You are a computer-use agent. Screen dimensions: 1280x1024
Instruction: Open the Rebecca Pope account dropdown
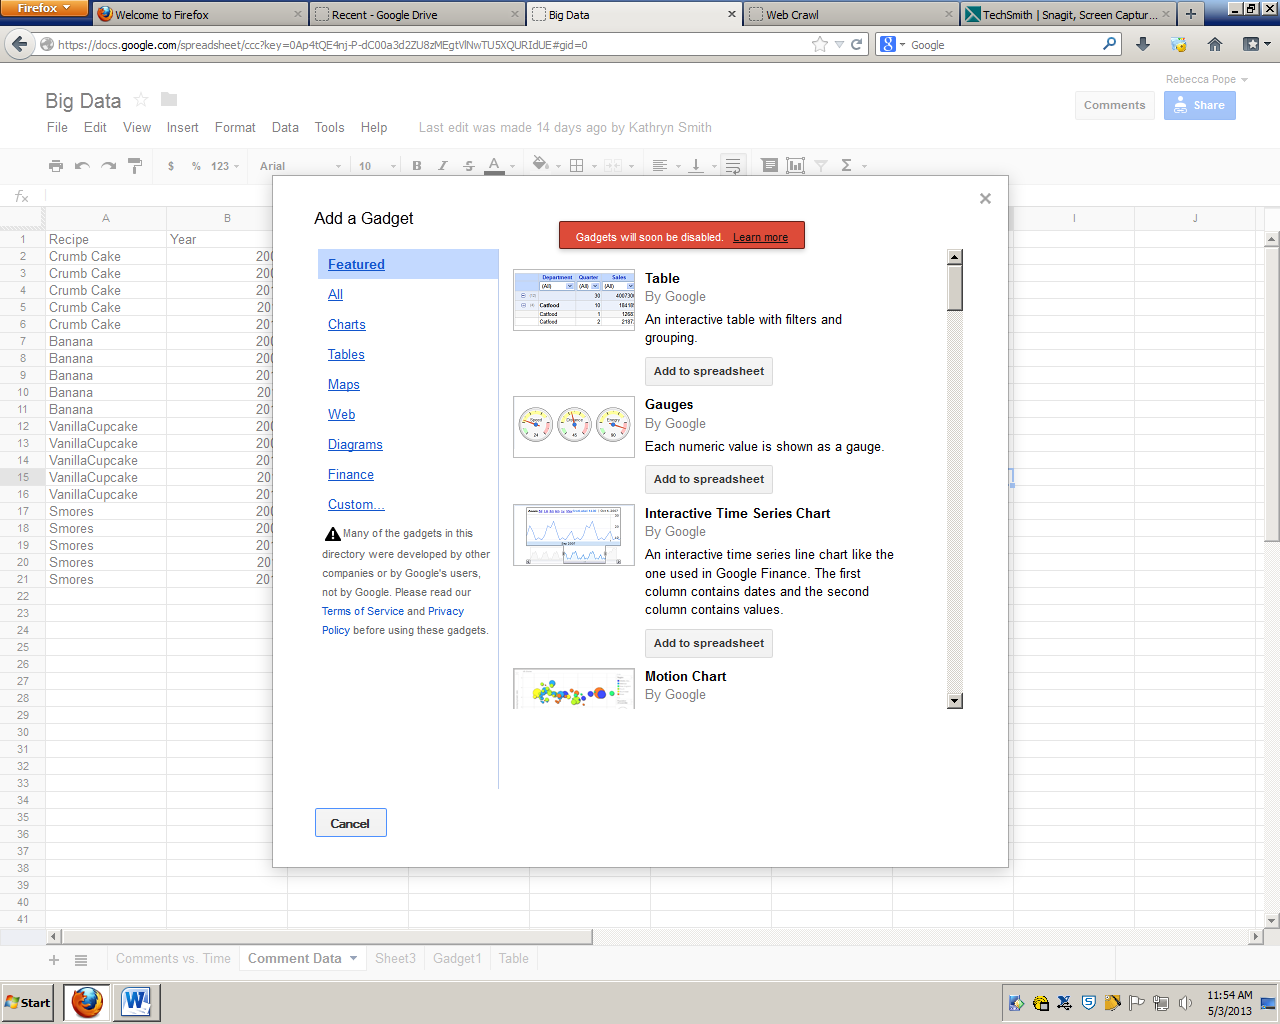point(1207,79)
